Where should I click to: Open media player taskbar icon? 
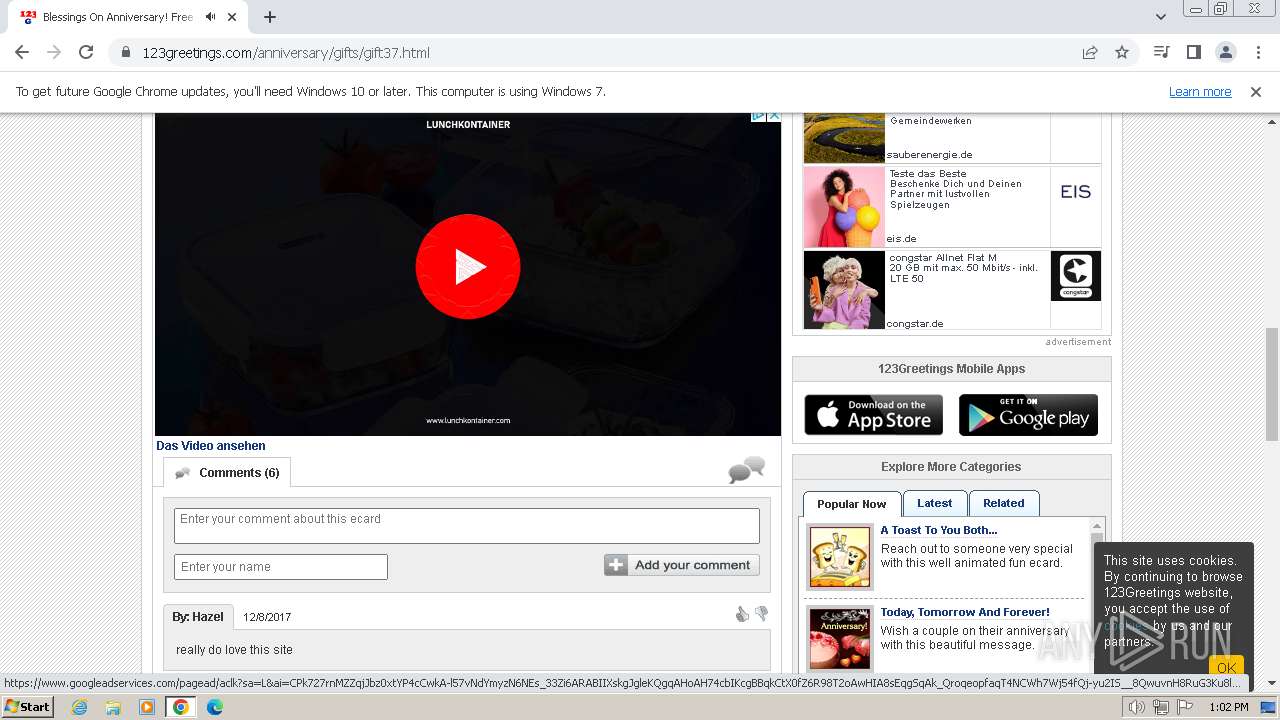[147, 707]
